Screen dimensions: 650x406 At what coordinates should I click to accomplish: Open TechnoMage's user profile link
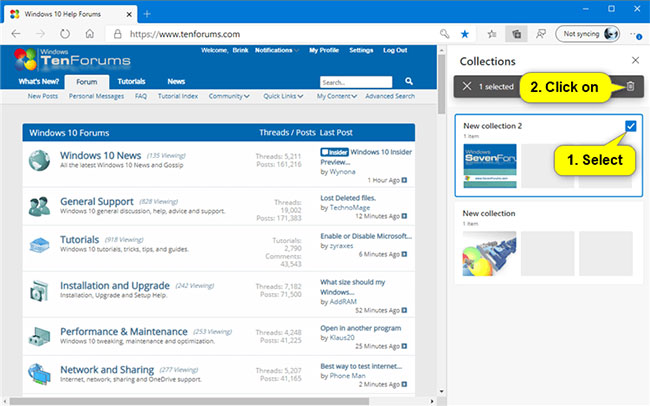pos(349,208)
